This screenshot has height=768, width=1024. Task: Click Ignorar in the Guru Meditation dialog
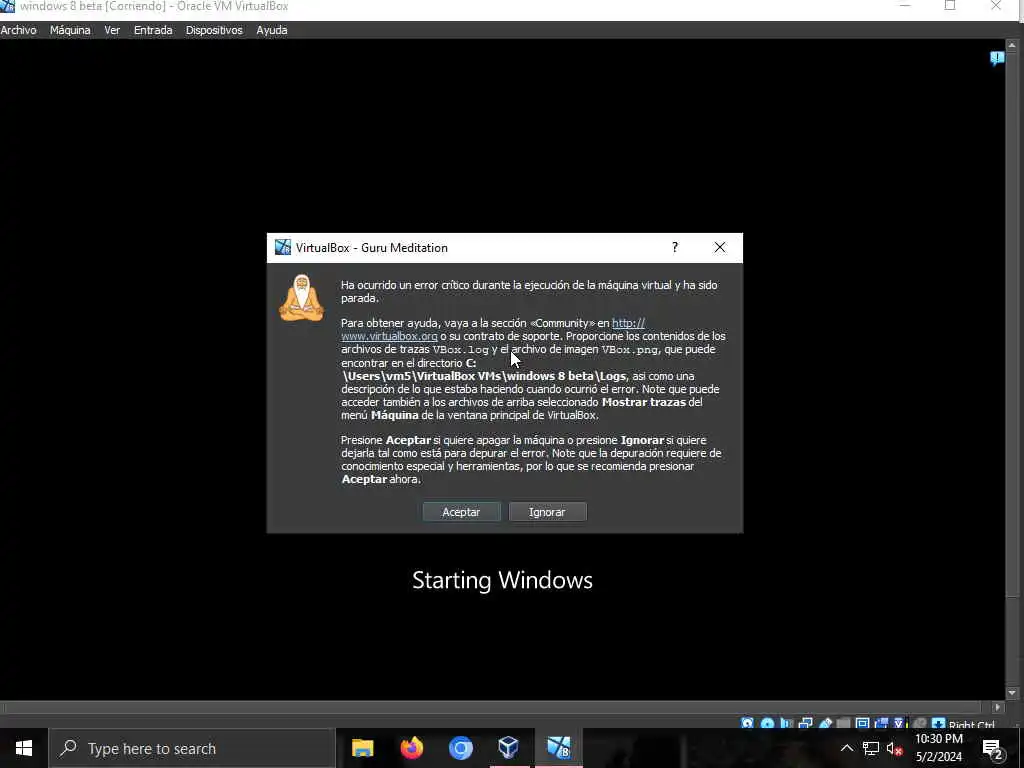tap(547, 512)
